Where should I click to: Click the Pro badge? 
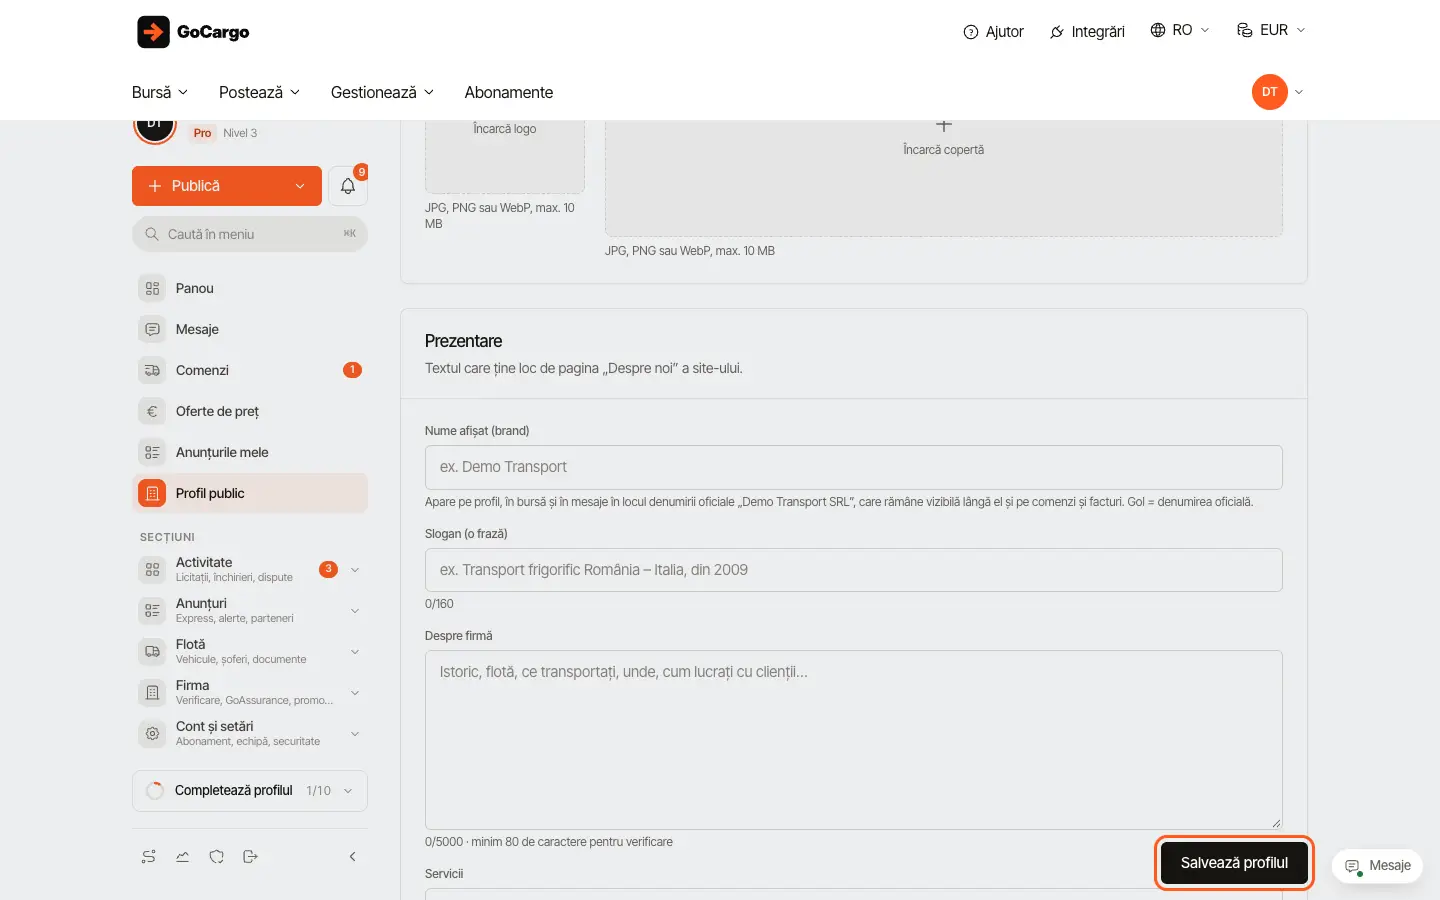click(x=203, y=133)
